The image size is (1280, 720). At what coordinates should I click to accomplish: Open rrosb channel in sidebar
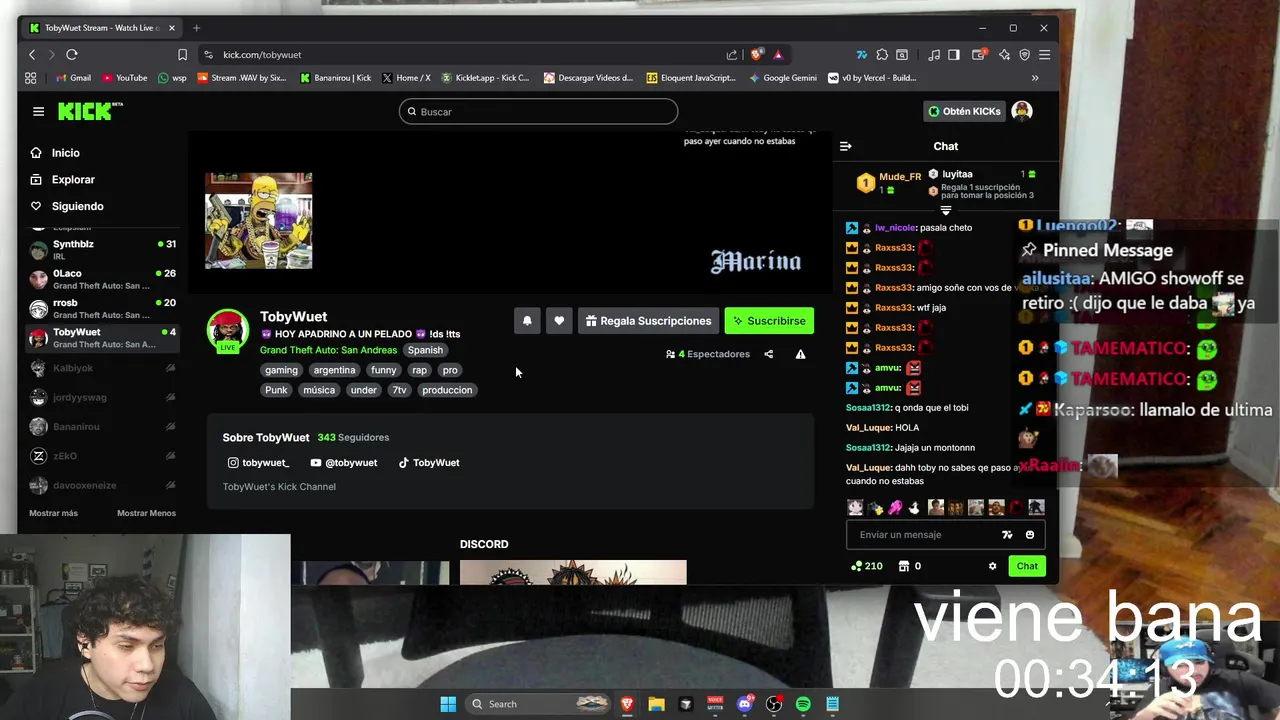point(102,308)
